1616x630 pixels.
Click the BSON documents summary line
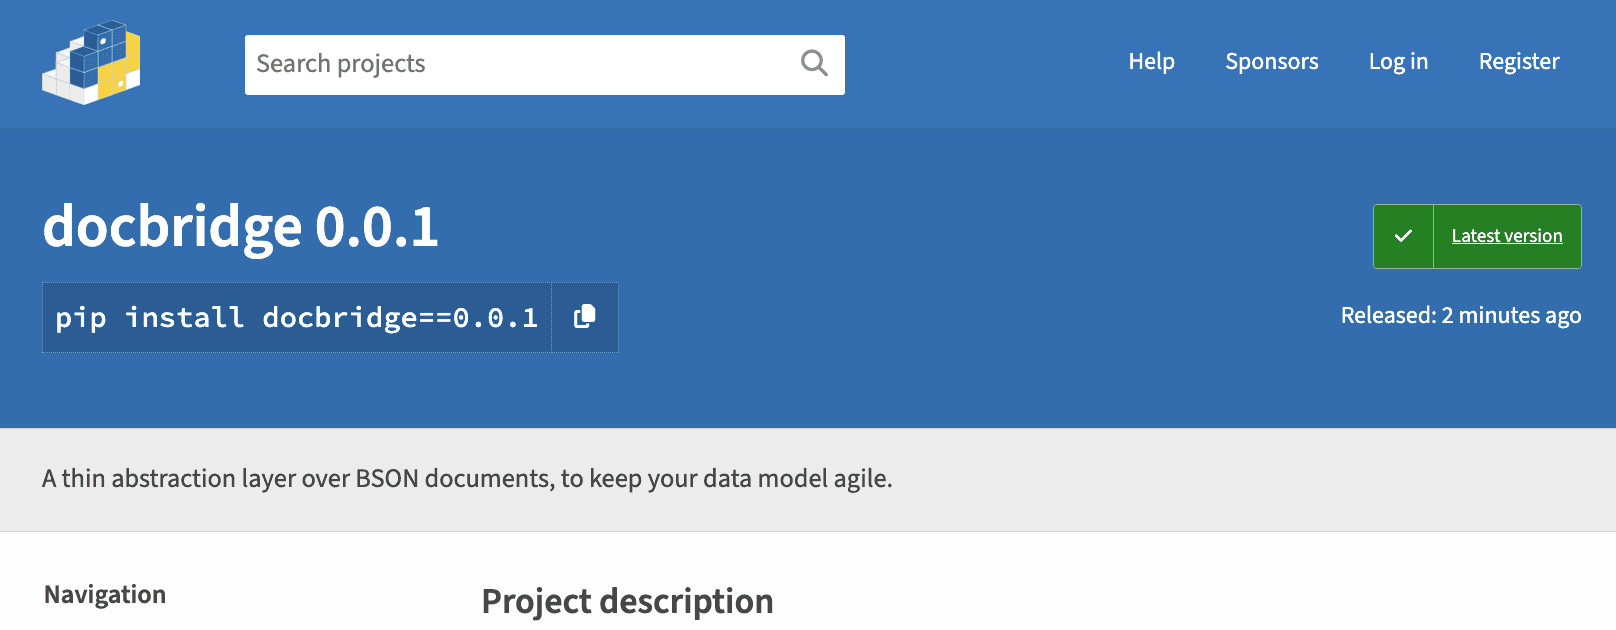click(x=467, y=478)
